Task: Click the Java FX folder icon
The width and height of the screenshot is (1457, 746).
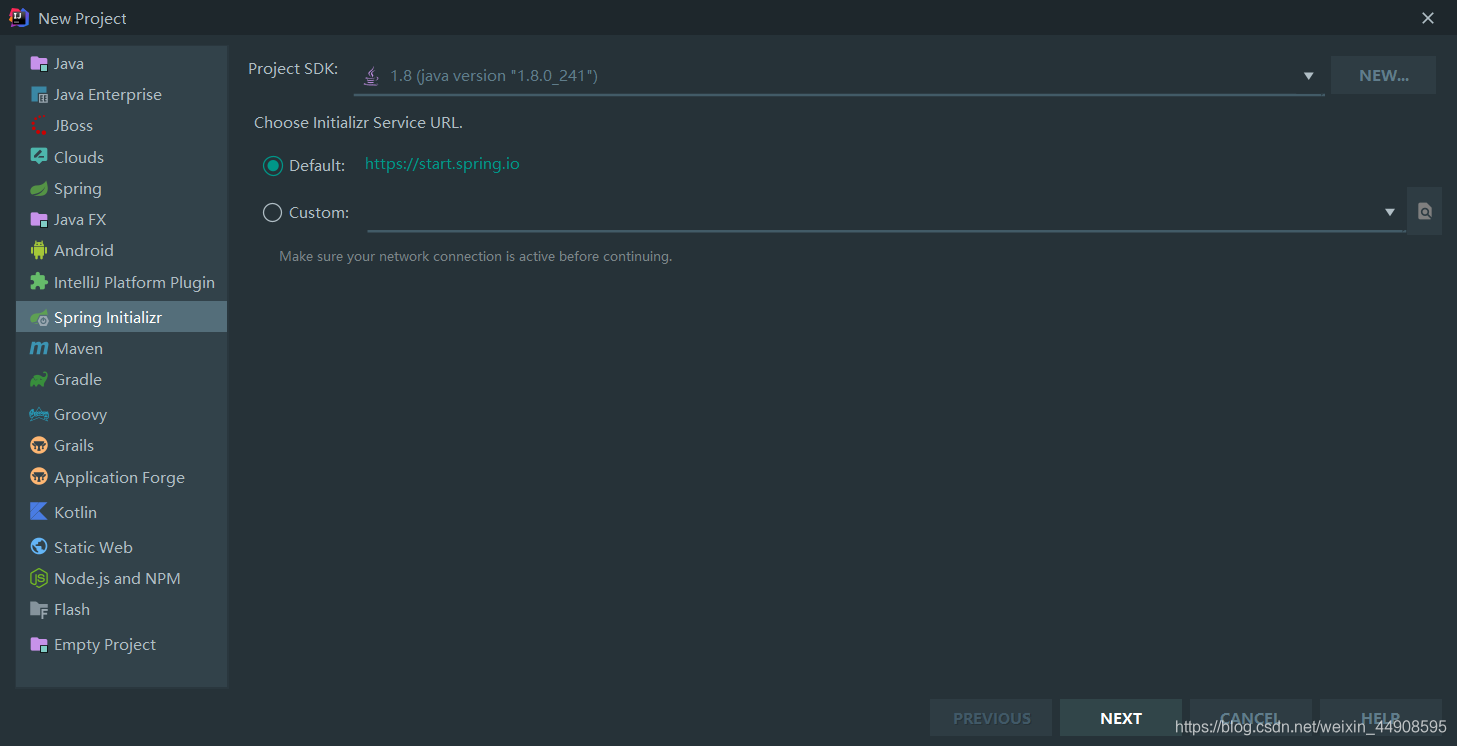Action: 39,220
